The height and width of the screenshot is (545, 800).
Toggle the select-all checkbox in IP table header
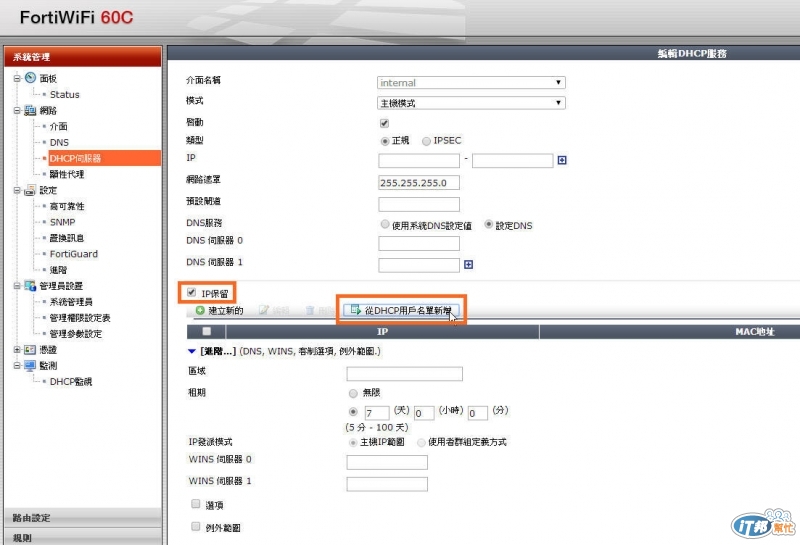tap(207, 331)
